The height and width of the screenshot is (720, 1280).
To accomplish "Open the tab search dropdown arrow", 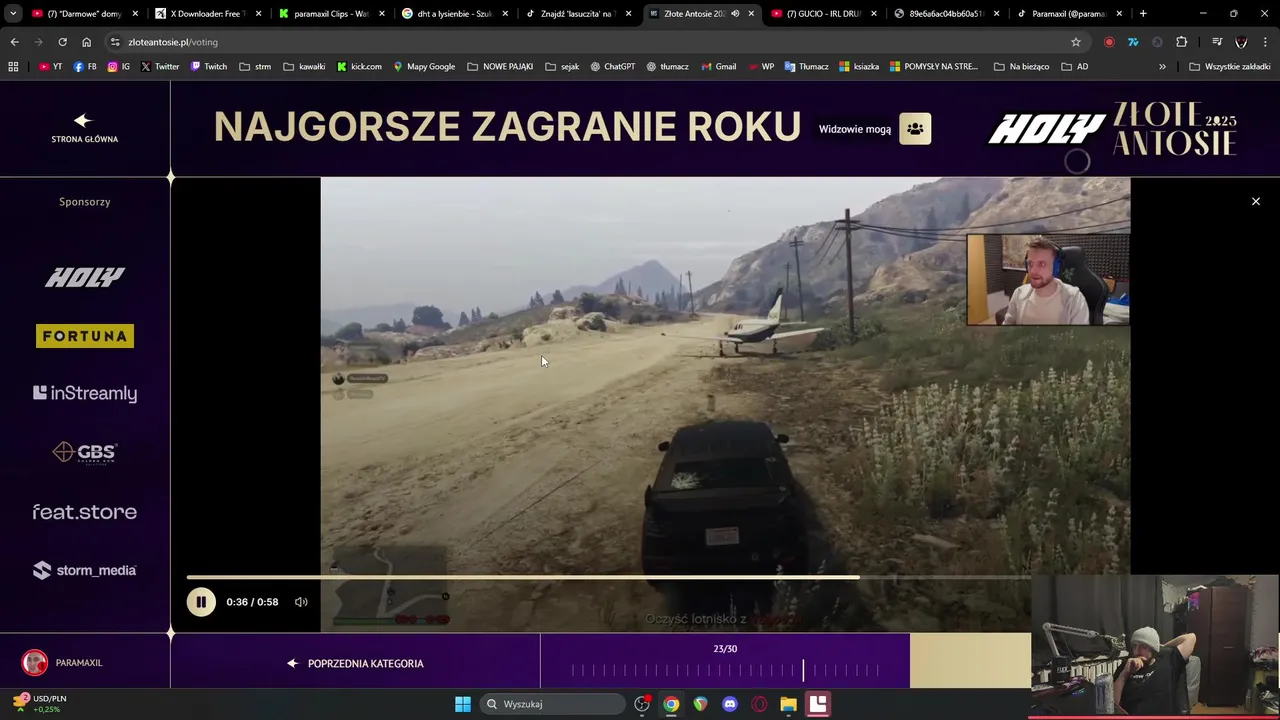I will 12,14.
